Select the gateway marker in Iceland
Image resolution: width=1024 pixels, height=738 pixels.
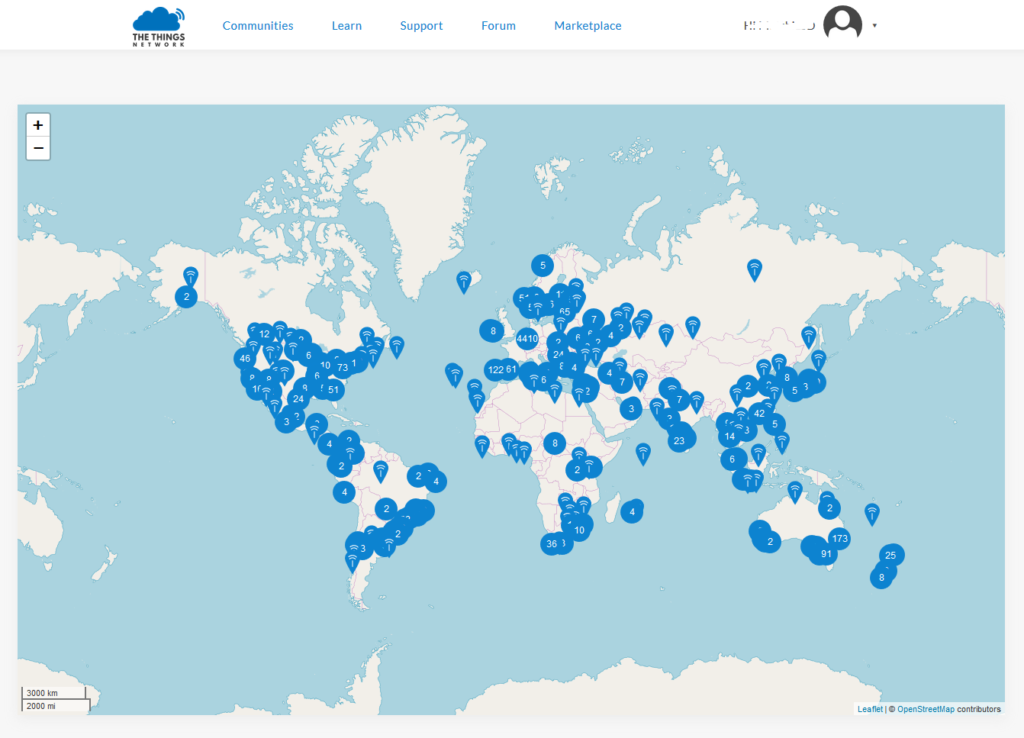[464, 280]
